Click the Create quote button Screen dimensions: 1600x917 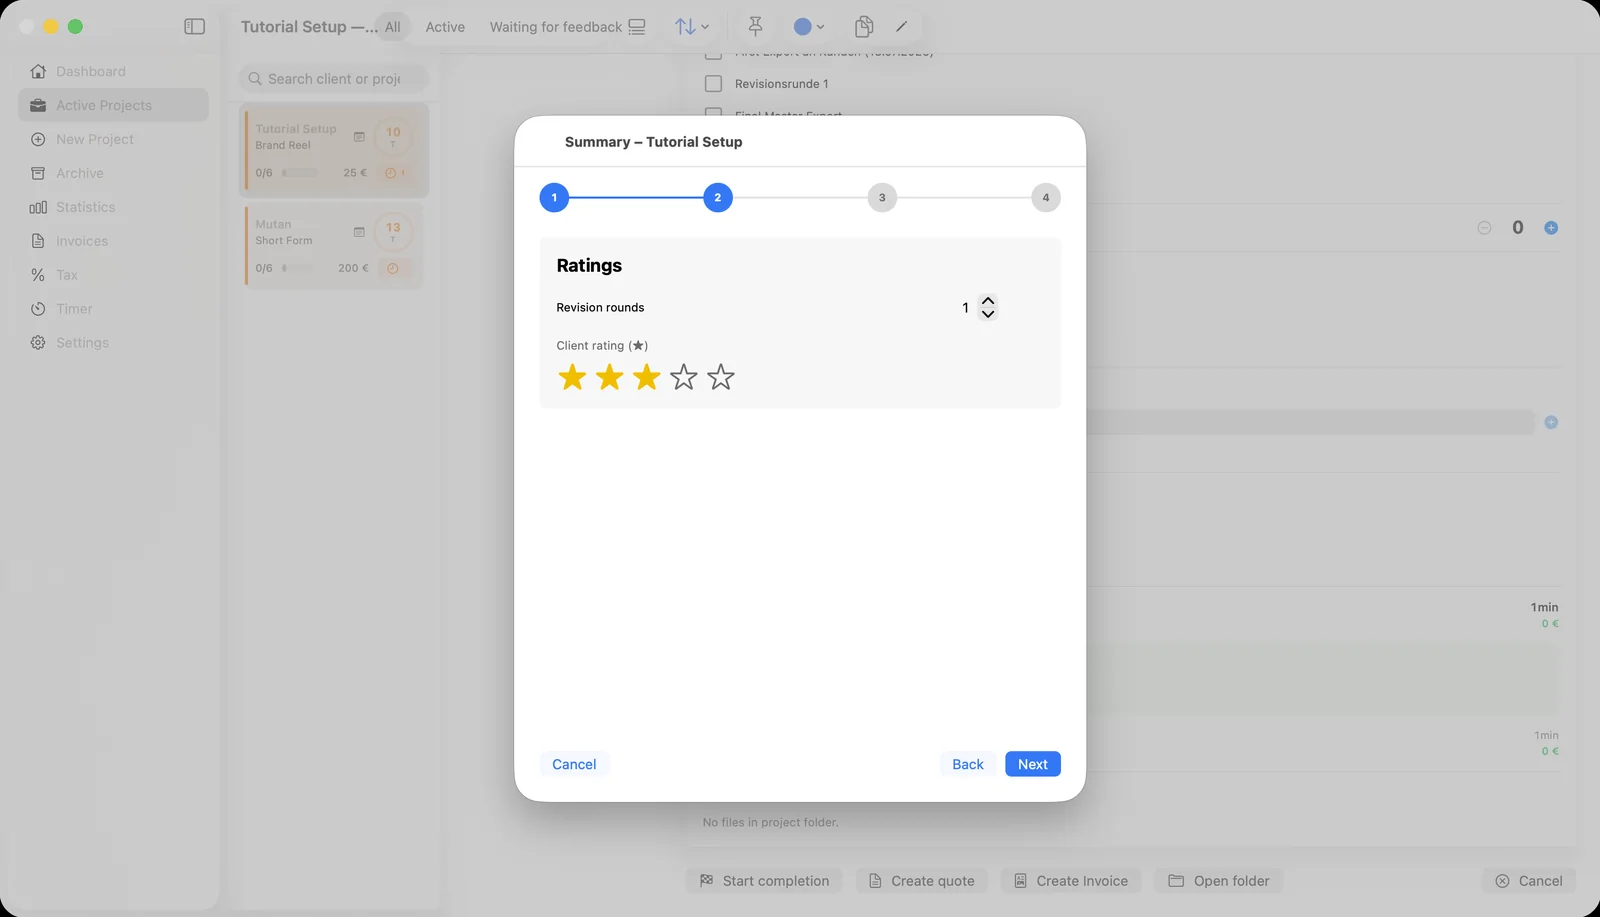922,881
